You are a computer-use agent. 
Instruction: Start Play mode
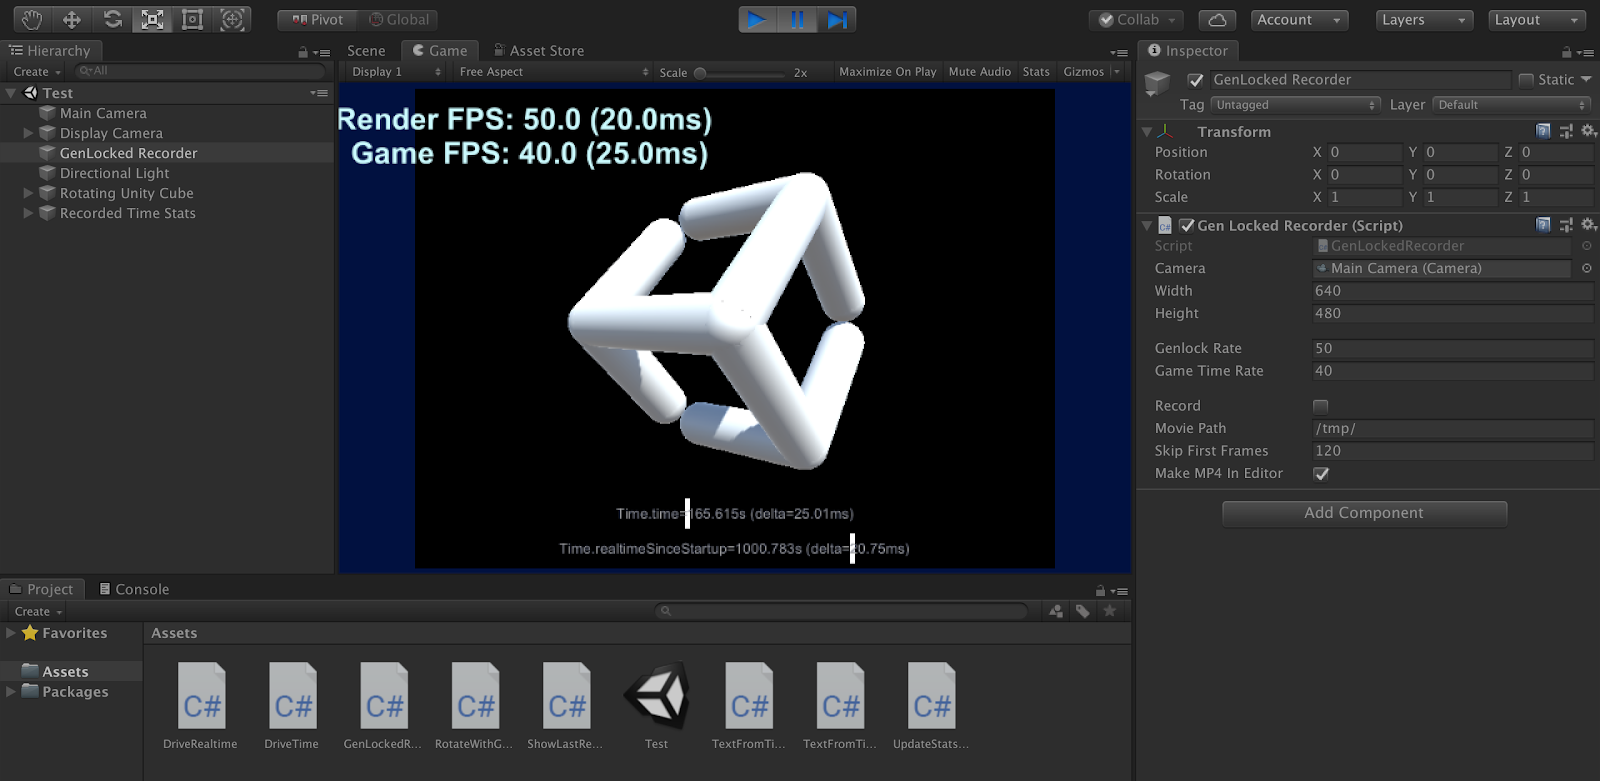point(758,19)
